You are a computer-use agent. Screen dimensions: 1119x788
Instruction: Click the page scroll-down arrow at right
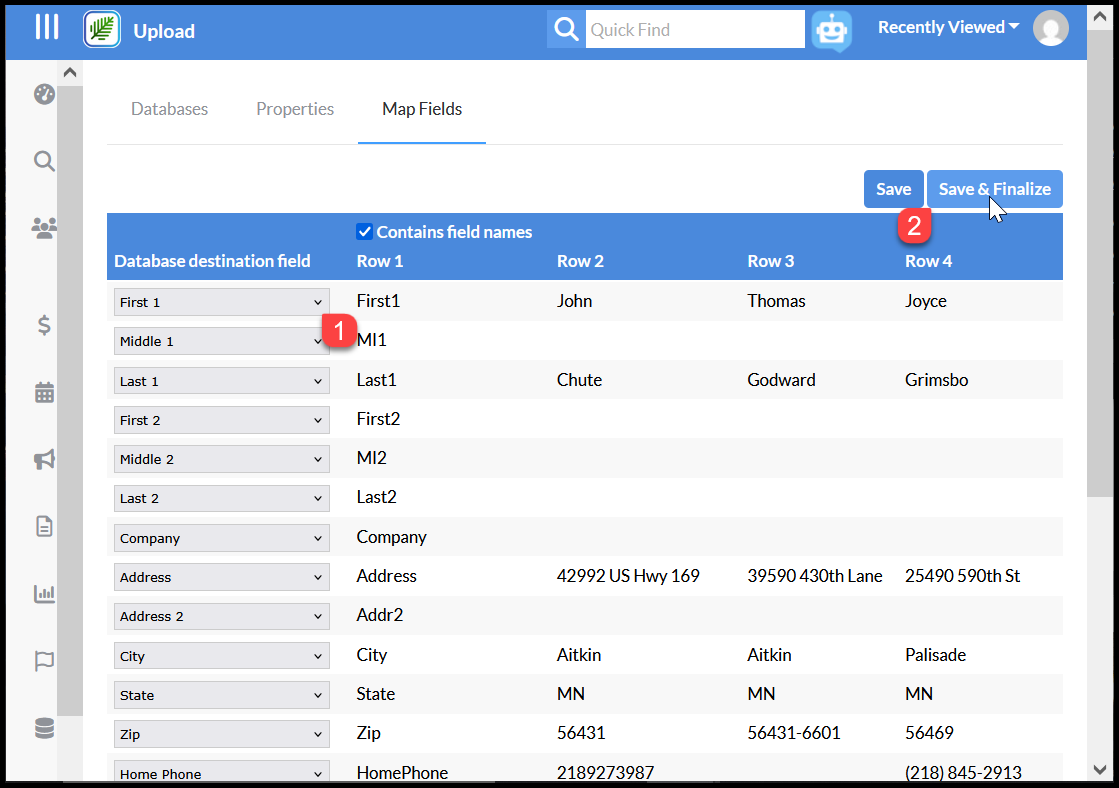[1100, 769]
